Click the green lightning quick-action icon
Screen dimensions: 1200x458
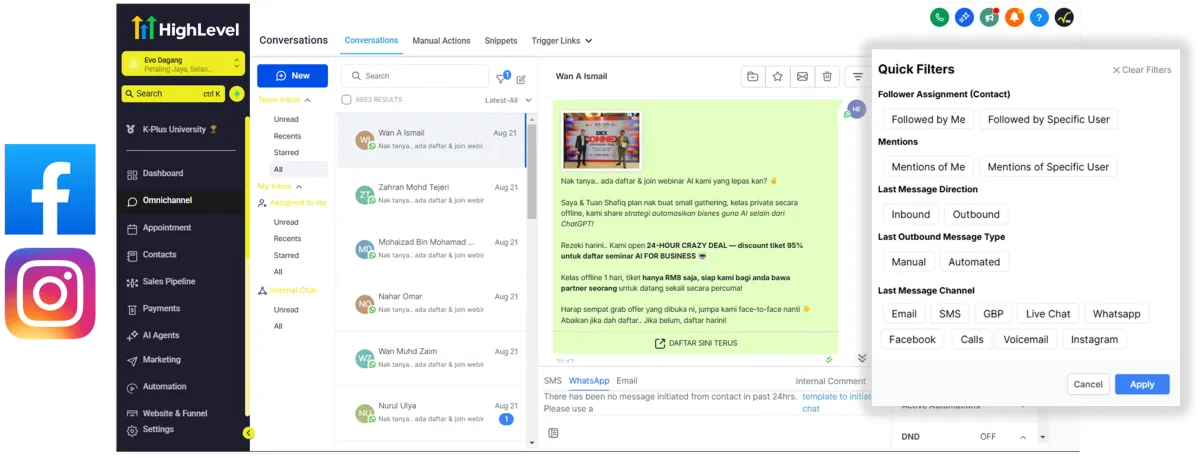click(237, 94)
